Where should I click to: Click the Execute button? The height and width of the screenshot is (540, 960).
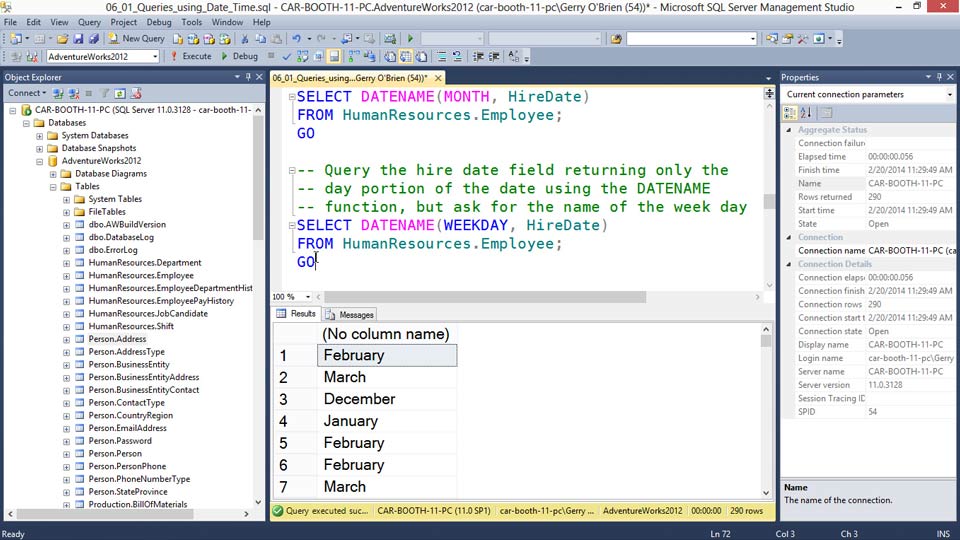191,56
